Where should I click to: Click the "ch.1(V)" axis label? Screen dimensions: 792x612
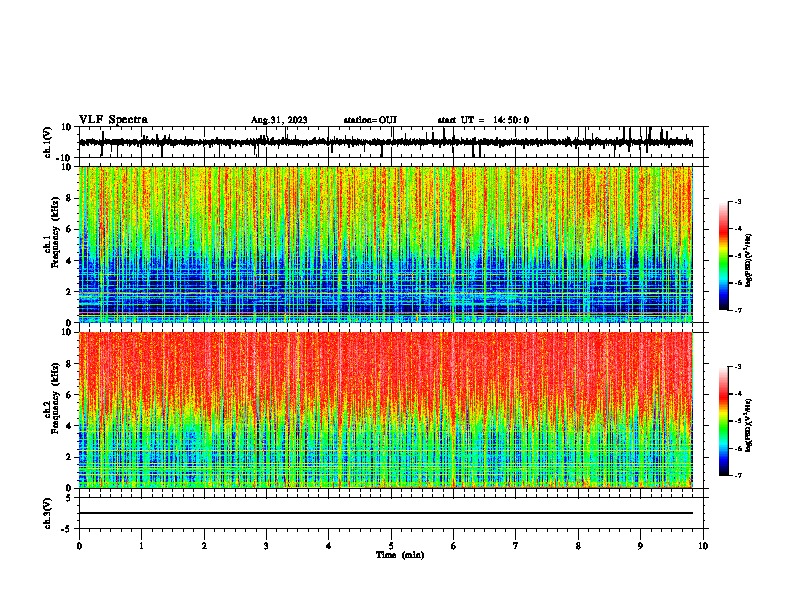coord(48,143)
